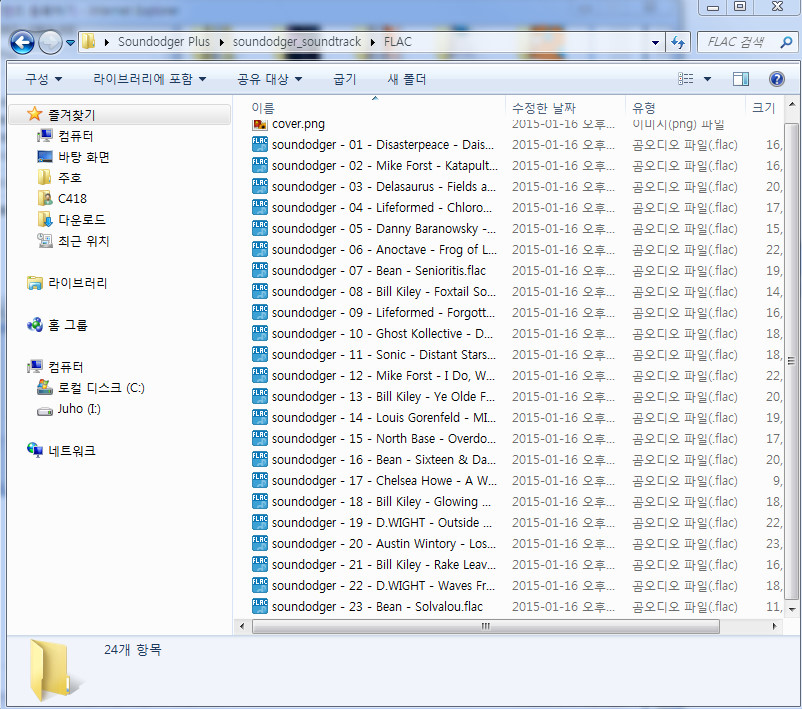Click the vertical scrollbar down arrow
Viewport: 802px width, 709px height.
point(792,609)
